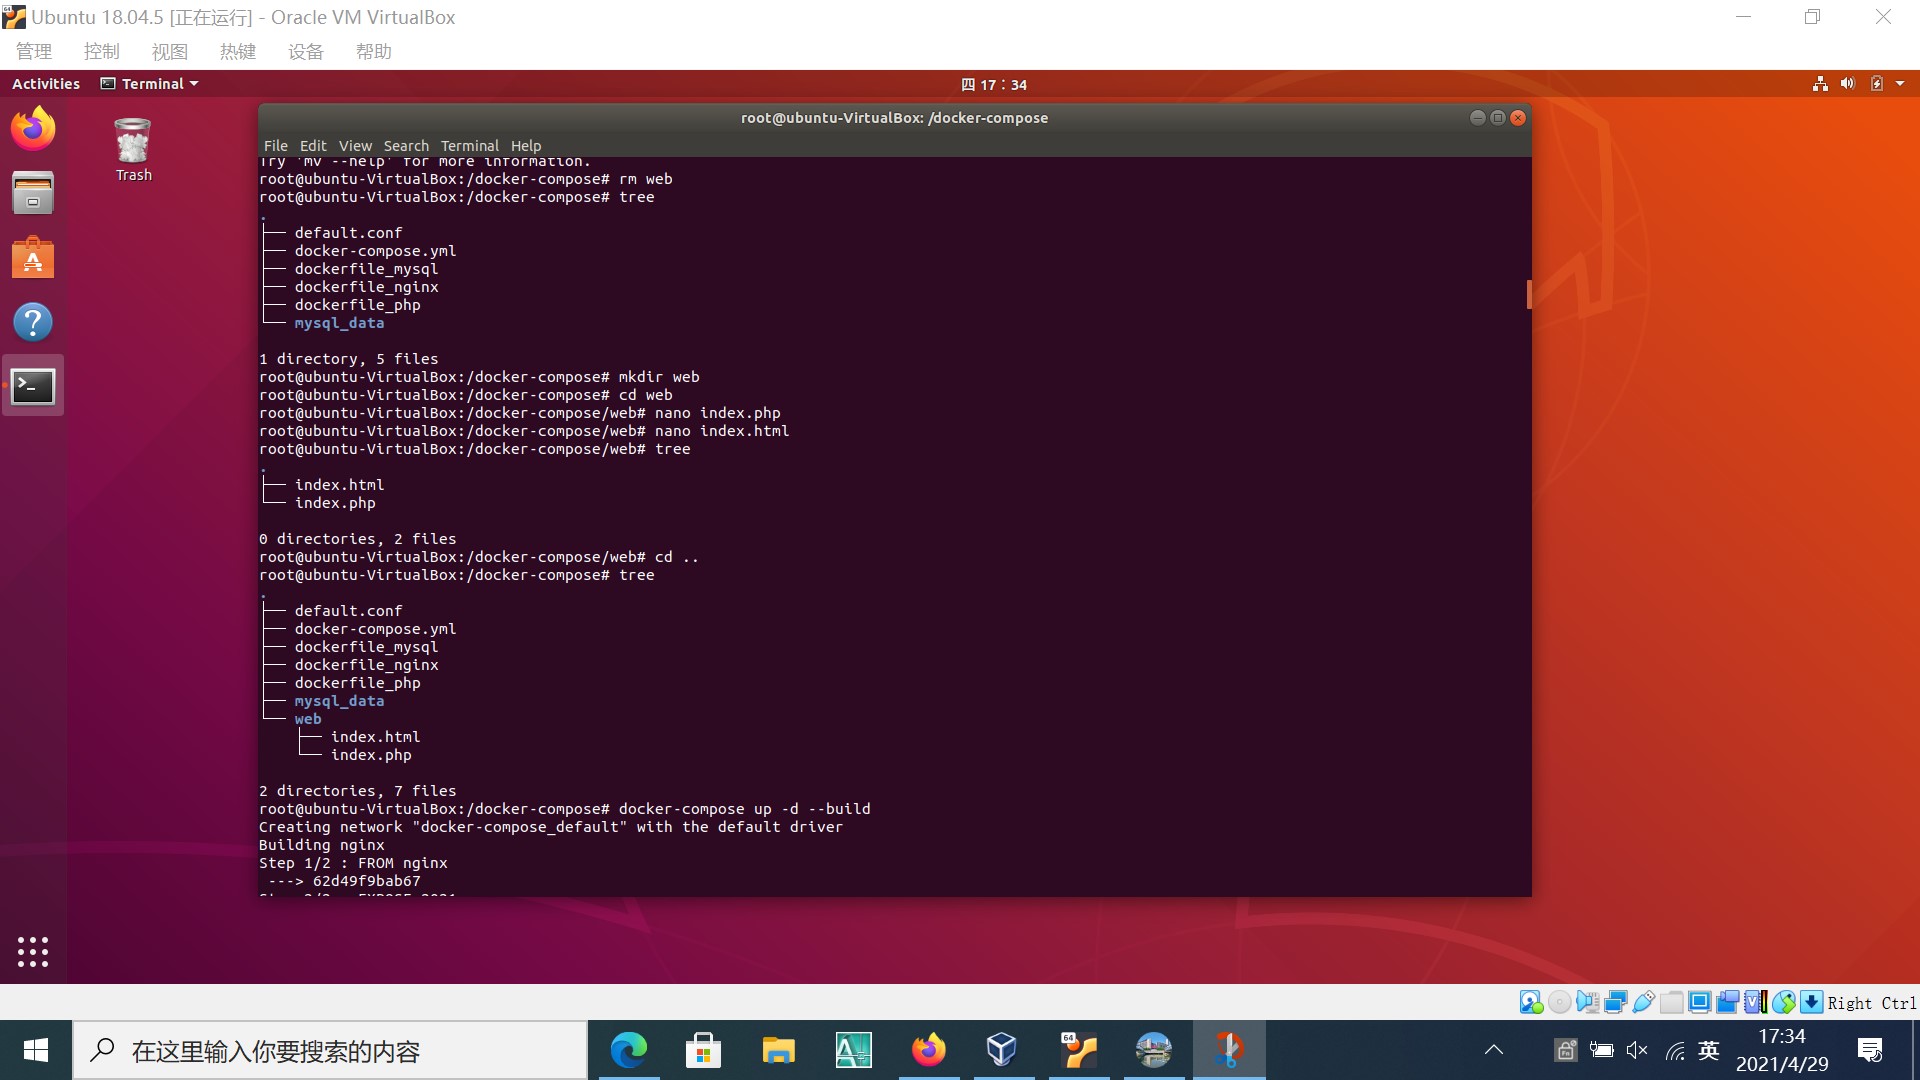Screen dimensions: 1920x1080
Task: Launch Ubuntu Software from the dock
Action: coord(33,258)
